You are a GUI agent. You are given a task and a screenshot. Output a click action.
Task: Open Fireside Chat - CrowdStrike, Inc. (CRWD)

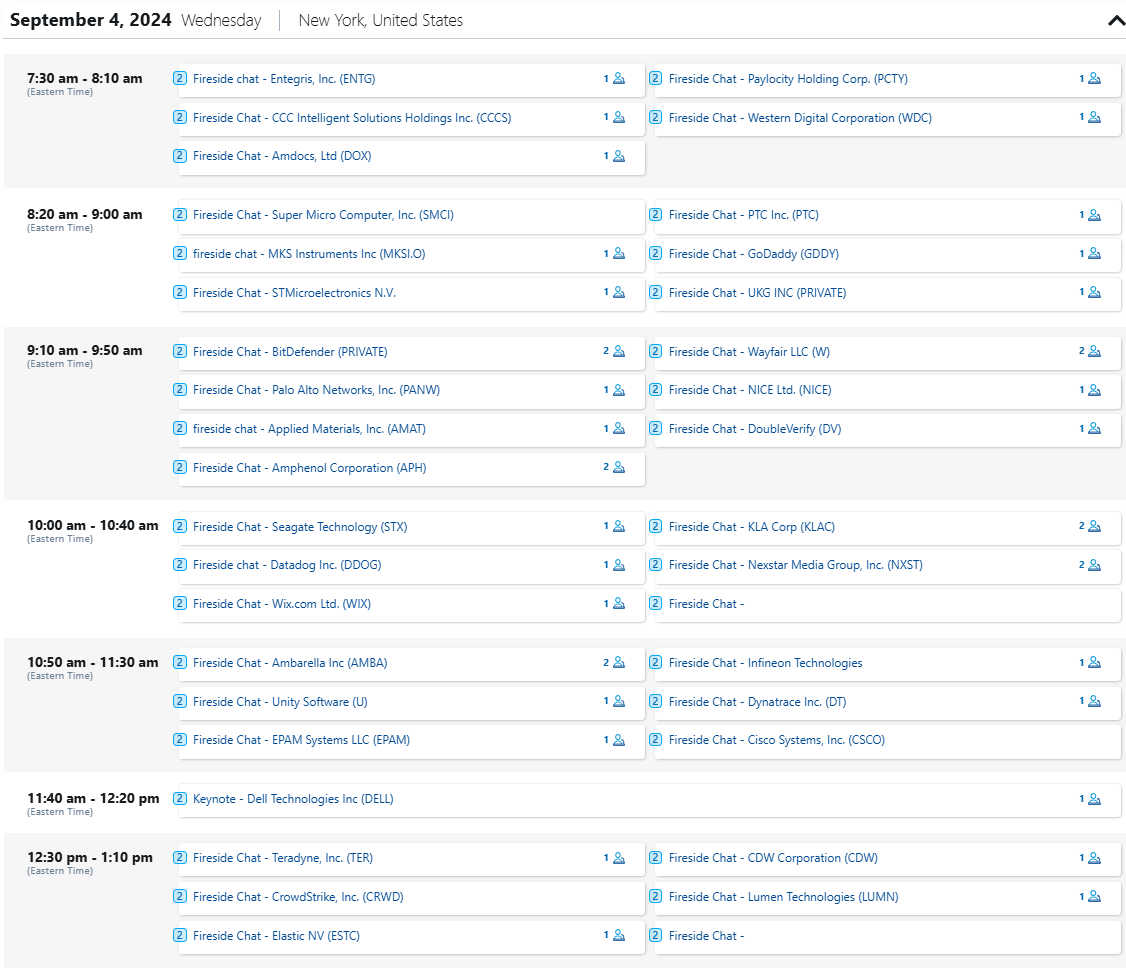[298, 897]
